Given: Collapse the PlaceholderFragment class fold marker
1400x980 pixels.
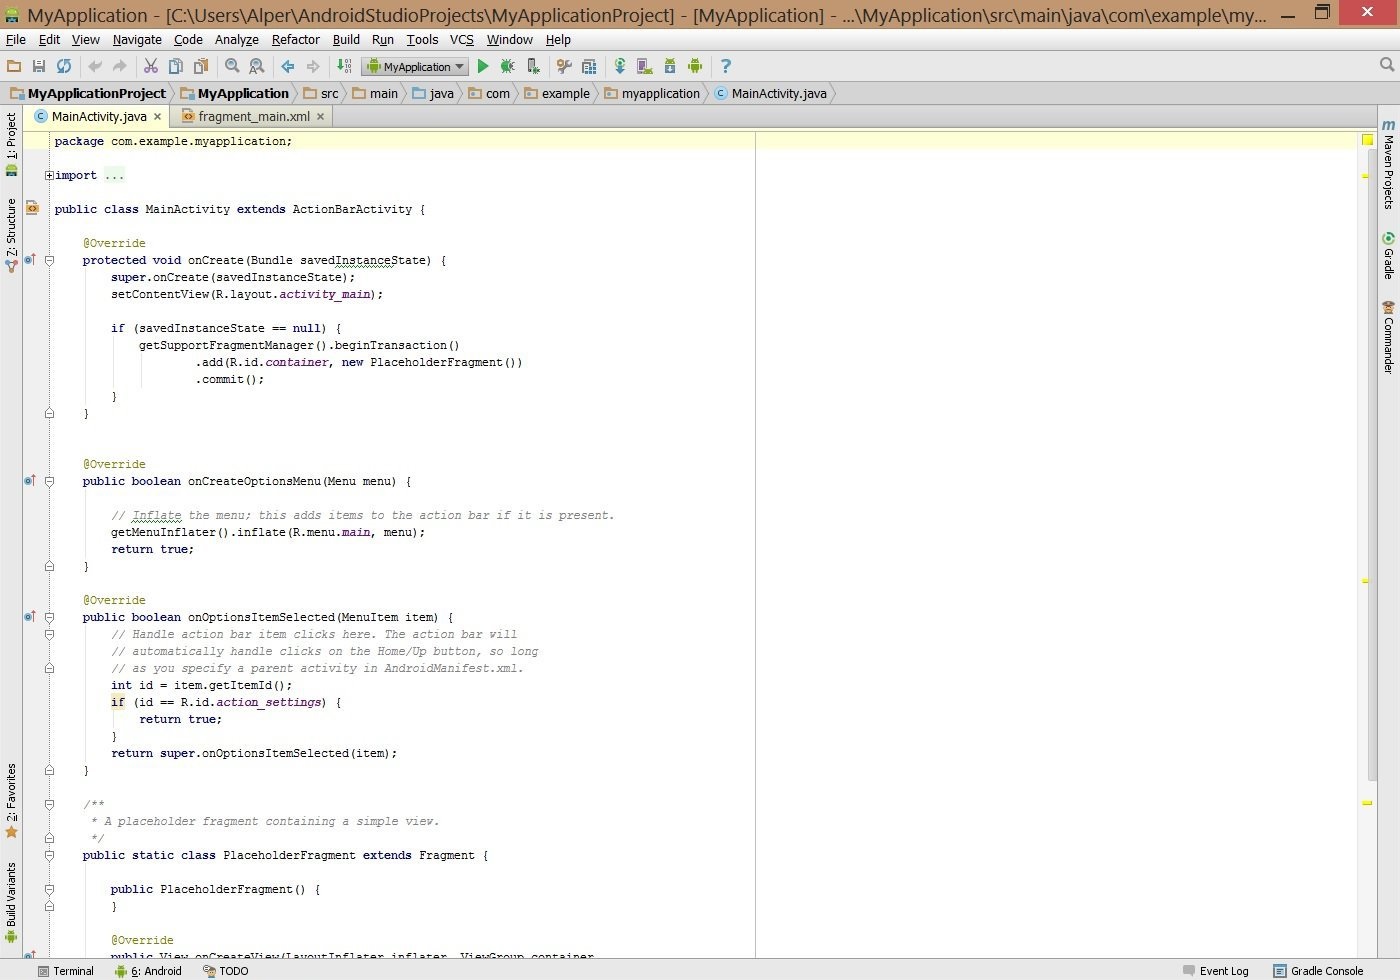Looking at the screenshot, I should click(49, 855).
